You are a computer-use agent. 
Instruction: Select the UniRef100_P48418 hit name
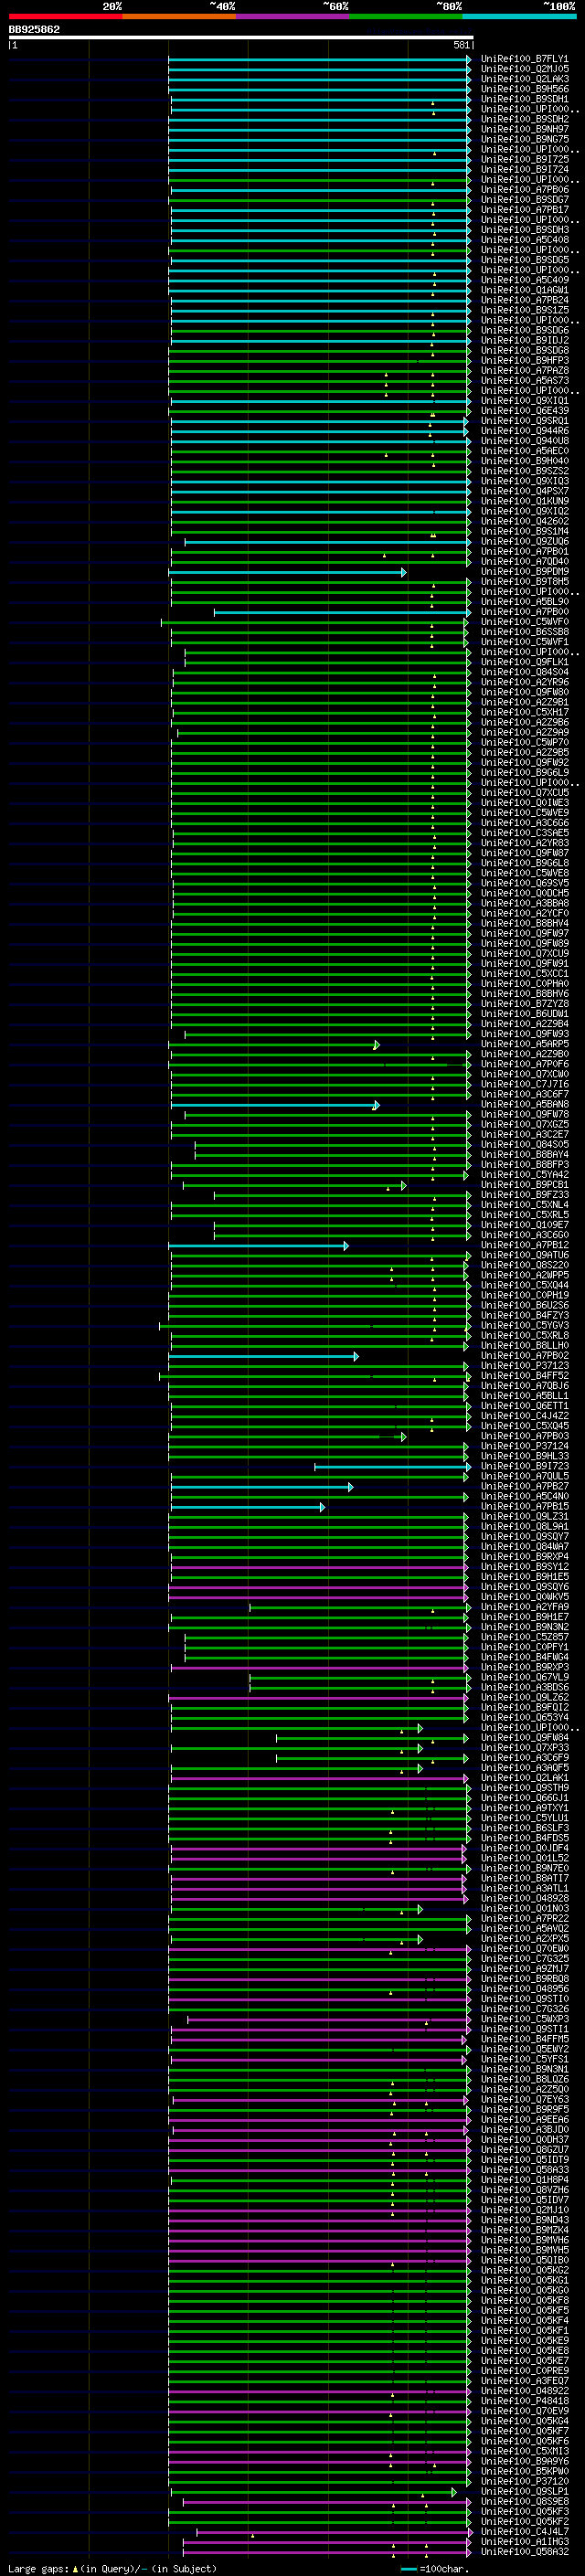point(524,2401)
